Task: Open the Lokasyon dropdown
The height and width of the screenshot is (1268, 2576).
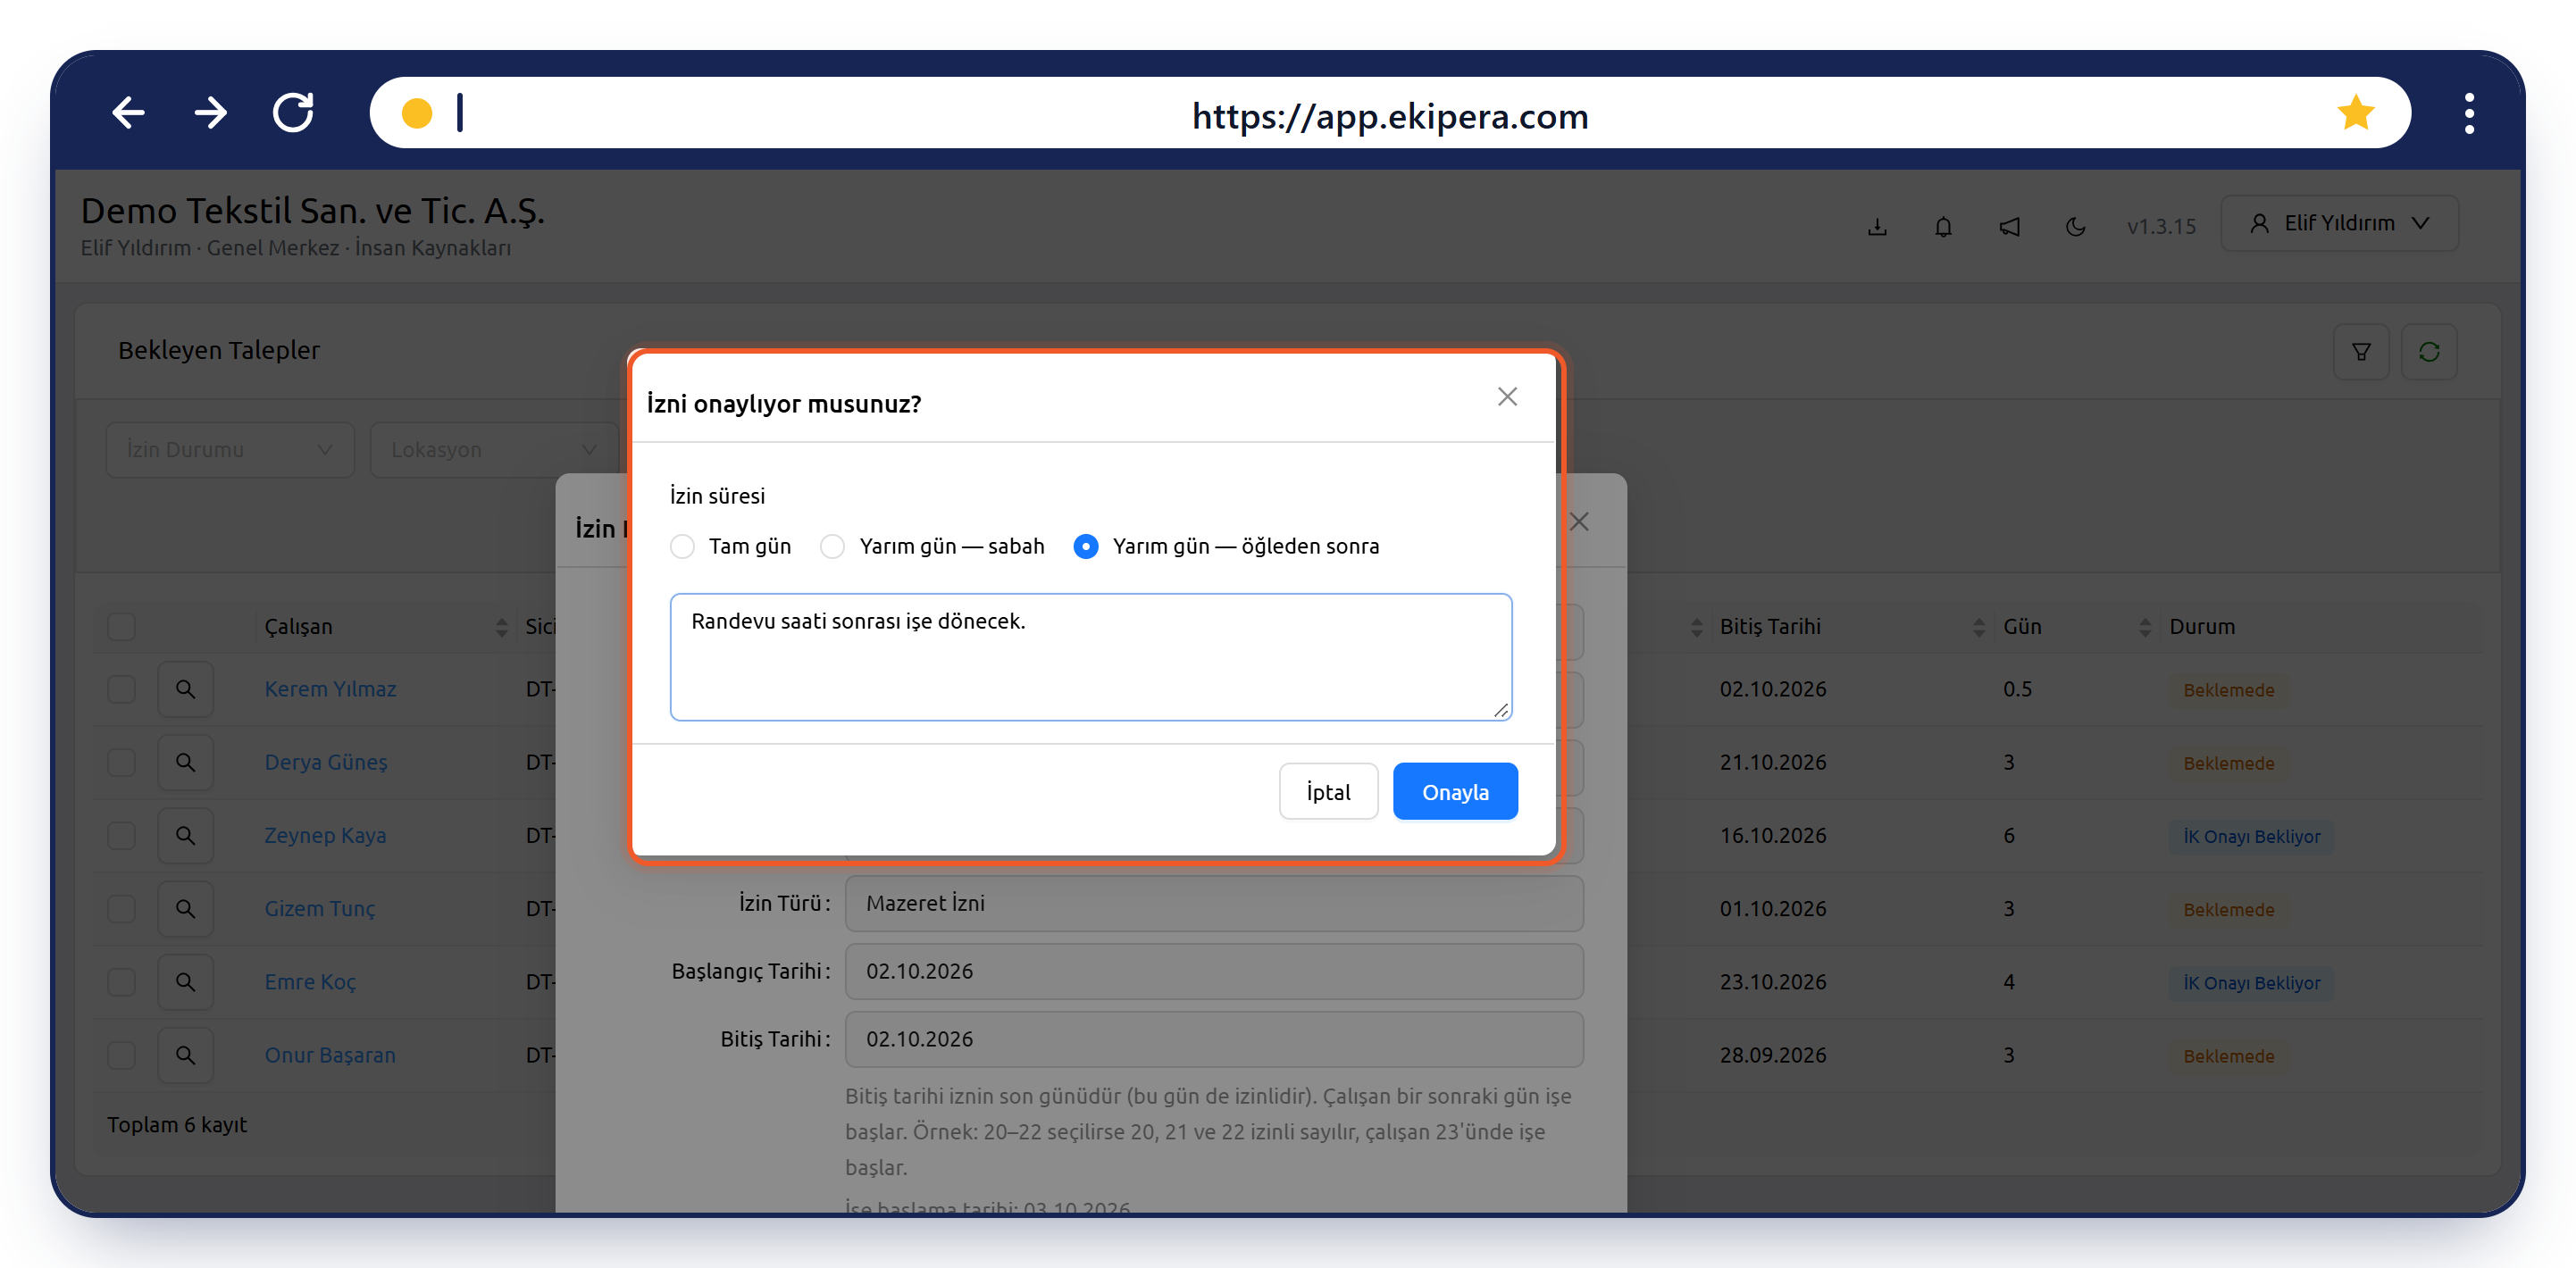Action: tap(494, 450)
